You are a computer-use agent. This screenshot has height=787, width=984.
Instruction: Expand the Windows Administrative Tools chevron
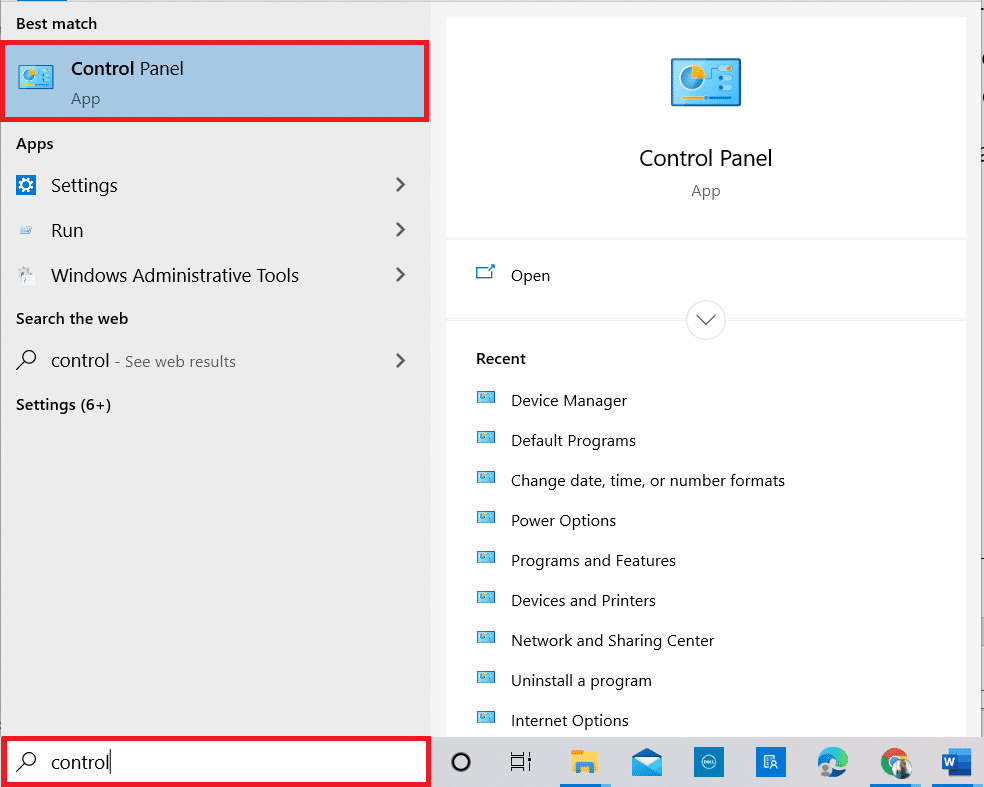point(400,274)
